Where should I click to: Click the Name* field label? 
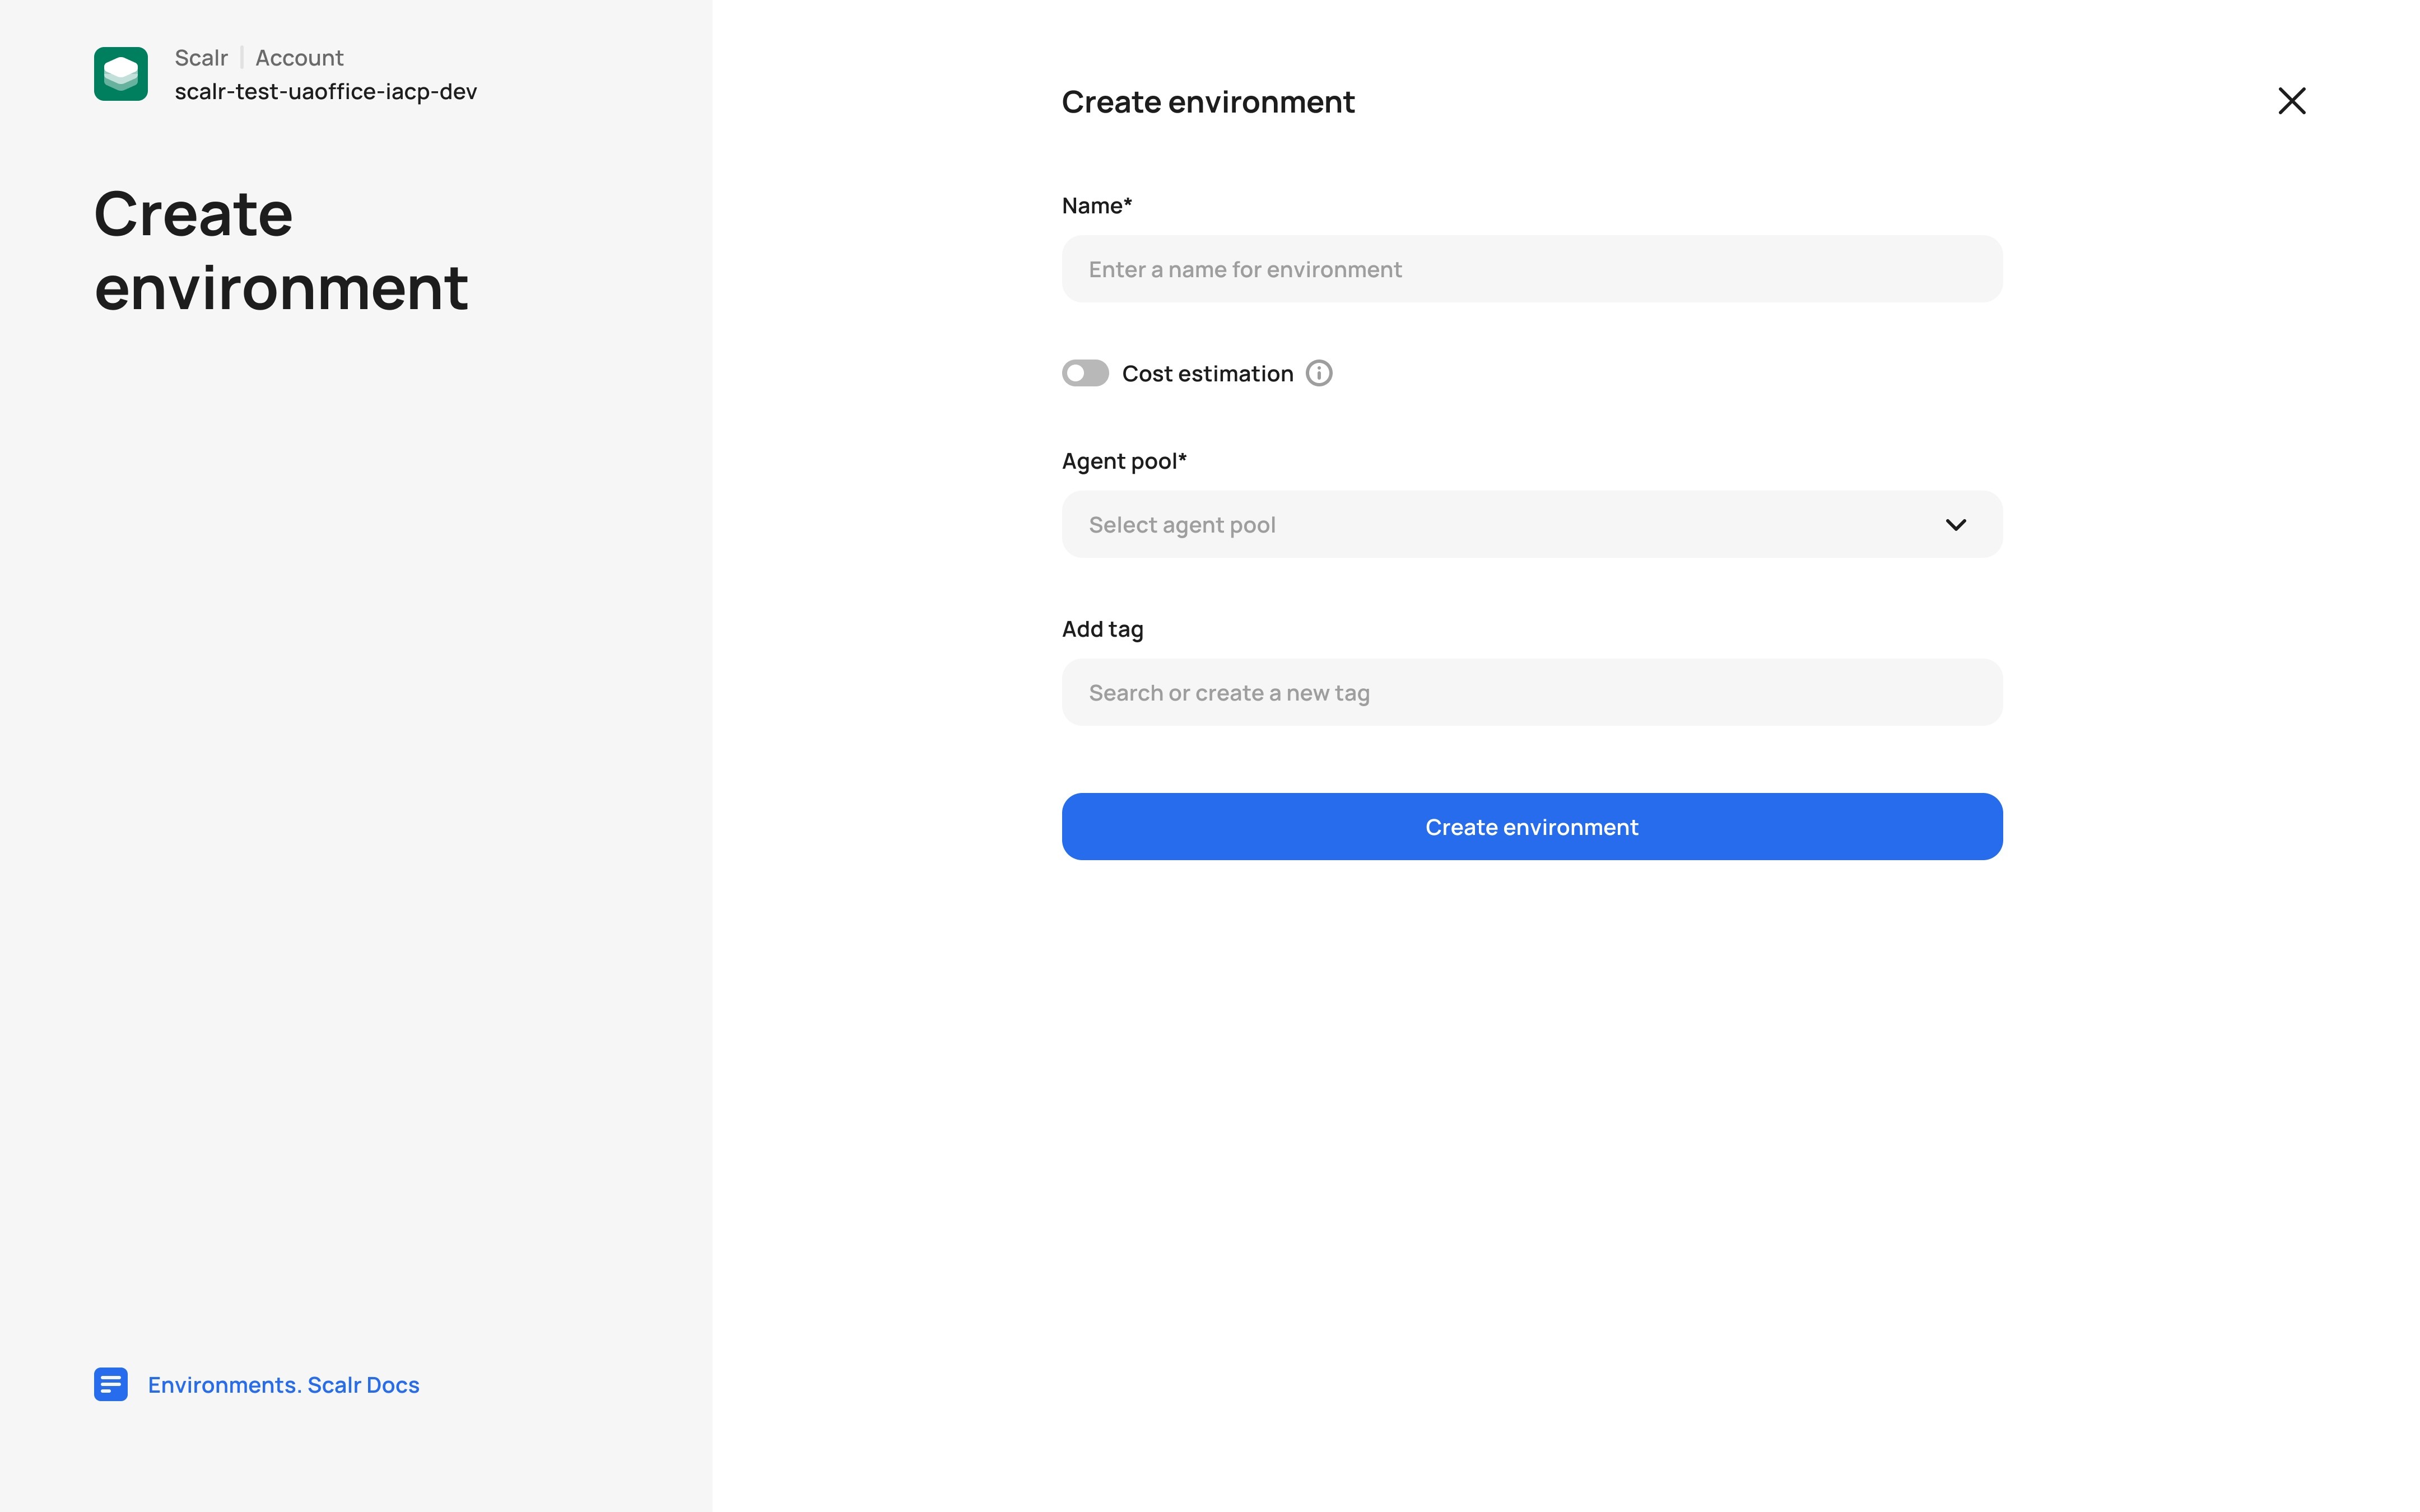tap(1096, 206)
